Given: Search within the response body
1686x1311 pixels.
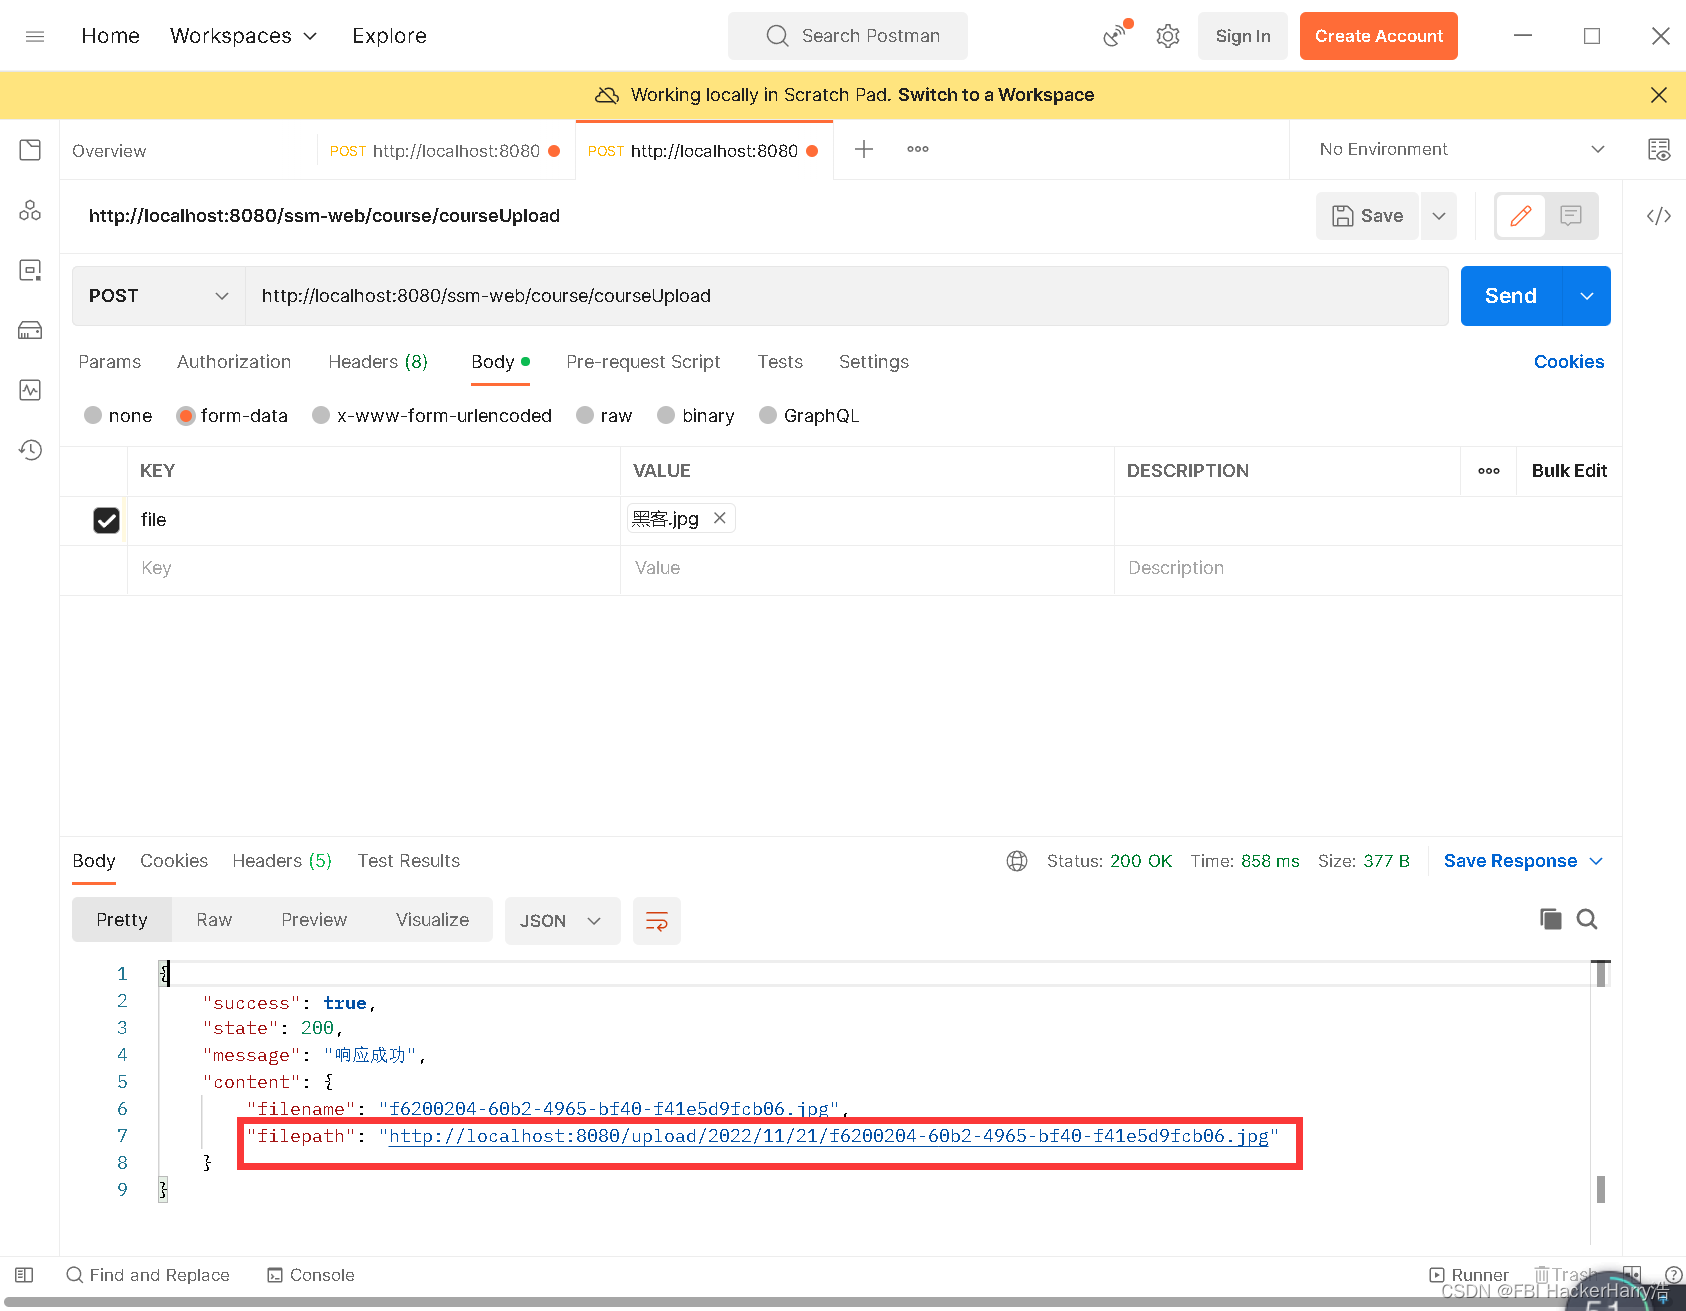Looking at the screenshot, I should click(1587, 919).
